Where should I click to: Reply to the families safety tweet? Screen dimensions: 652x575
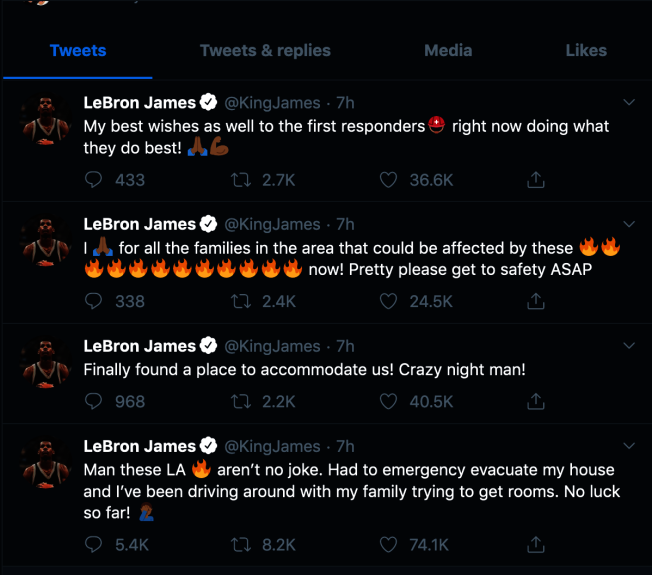tap(93, 301)
